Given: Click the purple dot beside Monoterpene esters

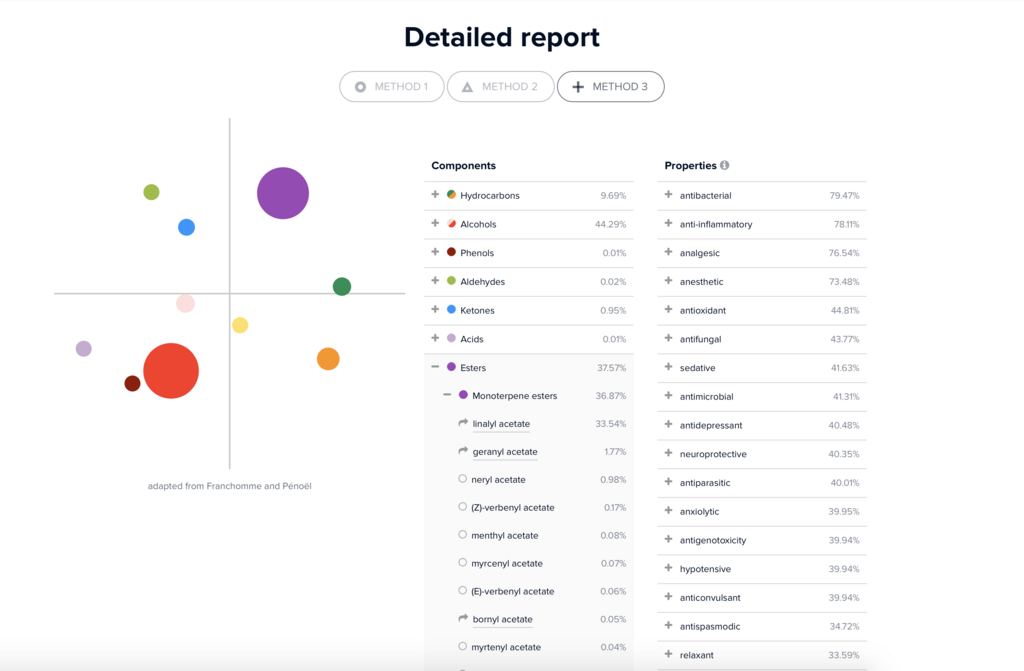Looking at the screenshot, I should (464, 395).
